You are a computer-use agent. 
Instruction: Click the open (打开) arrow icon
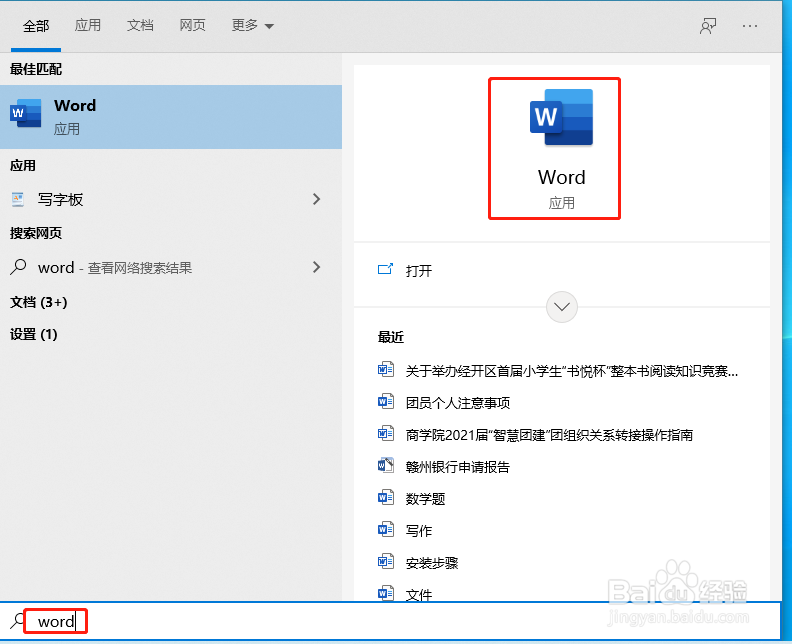pyautogui.click(x=385, y=269)
